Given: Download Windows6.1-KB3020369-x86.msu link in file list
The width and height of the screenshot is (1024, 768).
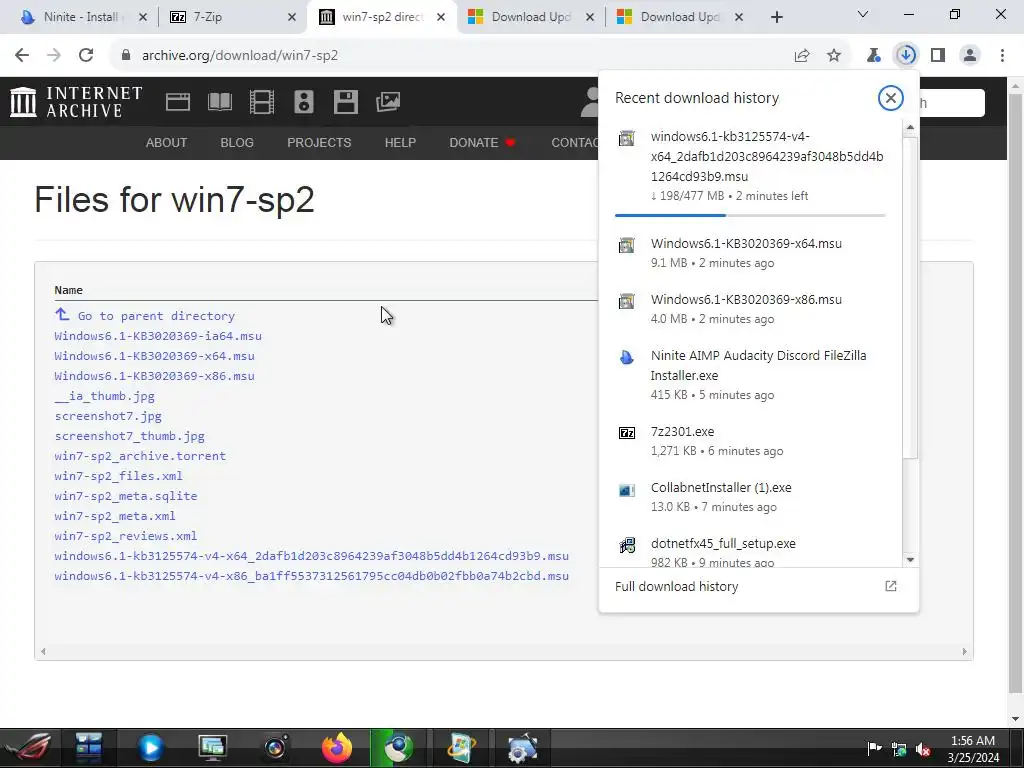Looking at the screenshot, I should 154,376.
